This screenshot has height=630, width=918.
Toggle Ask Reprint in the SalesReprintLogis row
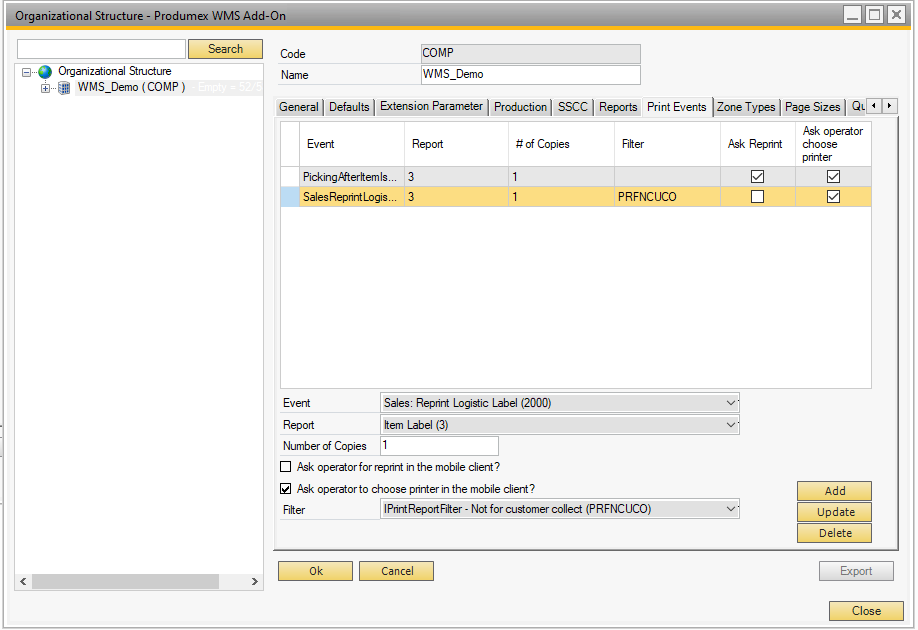pyautogui.click(x=757, y=197)
